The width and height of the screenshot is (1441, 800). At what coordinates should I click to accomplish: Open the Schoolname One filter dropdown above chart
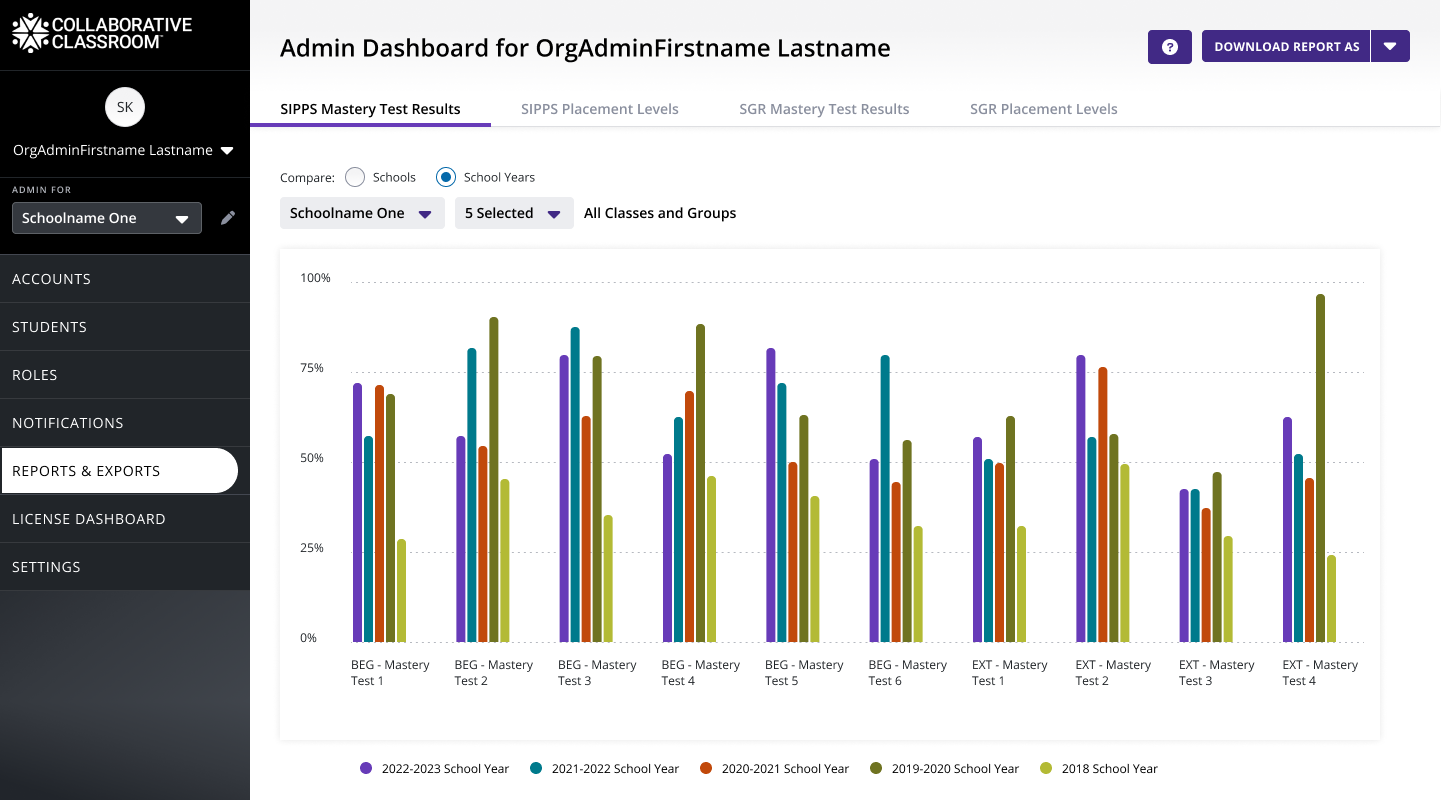click(361, 213)
